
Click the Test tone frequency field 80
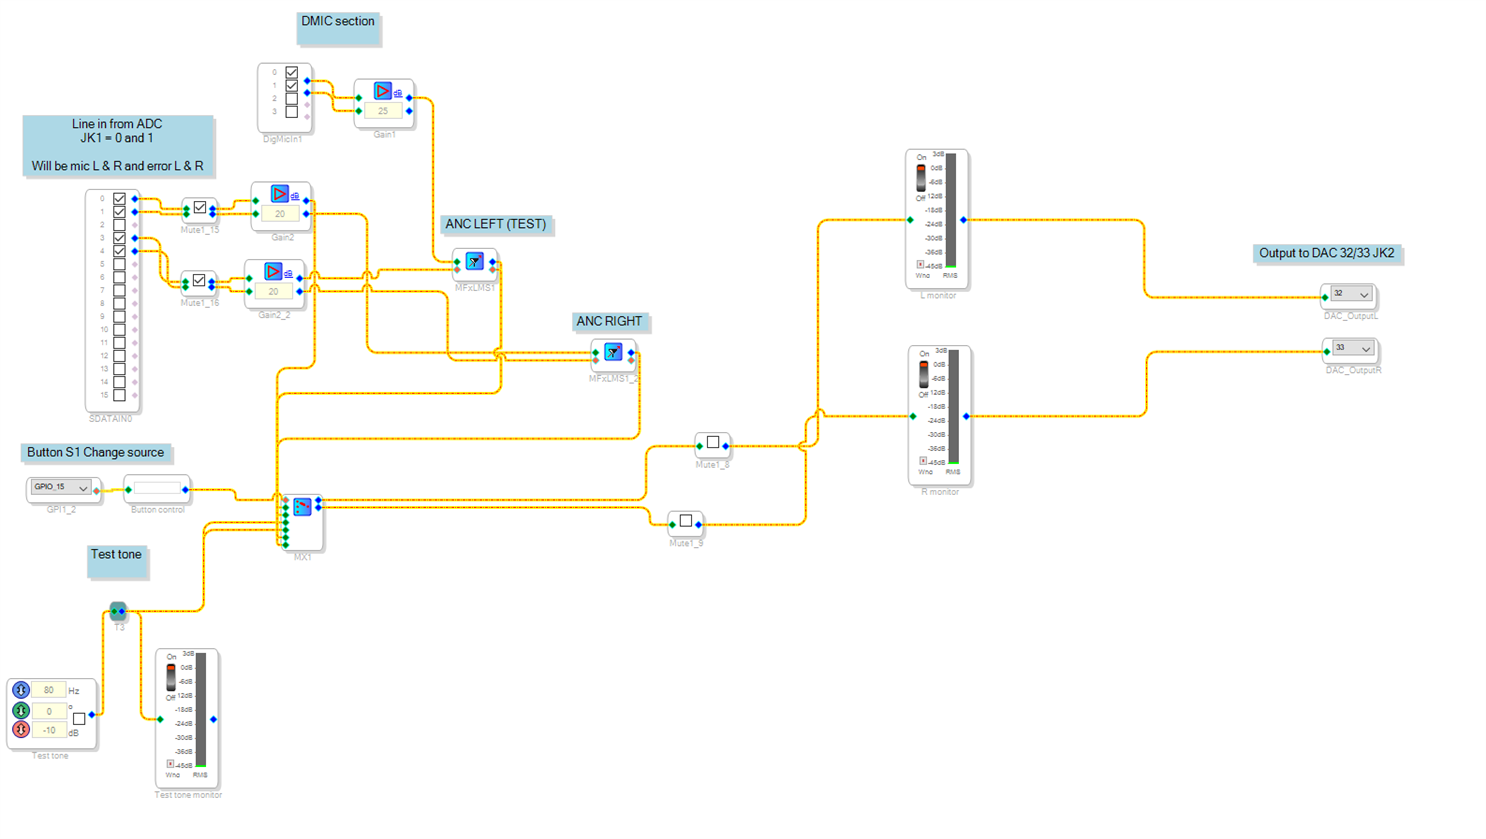point(49,690)
